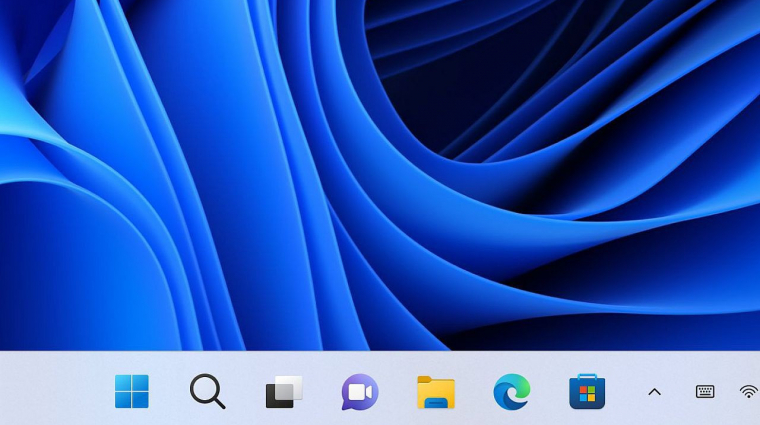Open the taskbar Search magnifier
This screenshot has width=760, height=425.
point(207,391)
